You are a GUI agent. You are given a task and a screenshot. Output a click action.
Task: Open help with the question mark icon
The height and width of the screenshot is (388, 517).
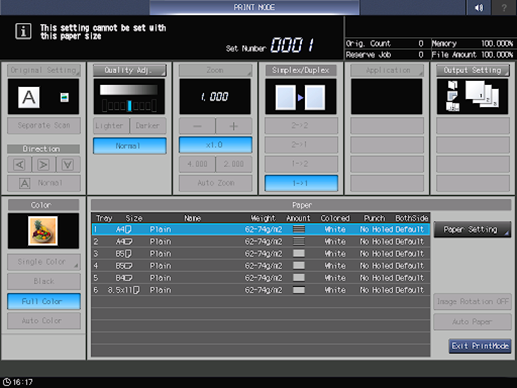tap(504, 7)
